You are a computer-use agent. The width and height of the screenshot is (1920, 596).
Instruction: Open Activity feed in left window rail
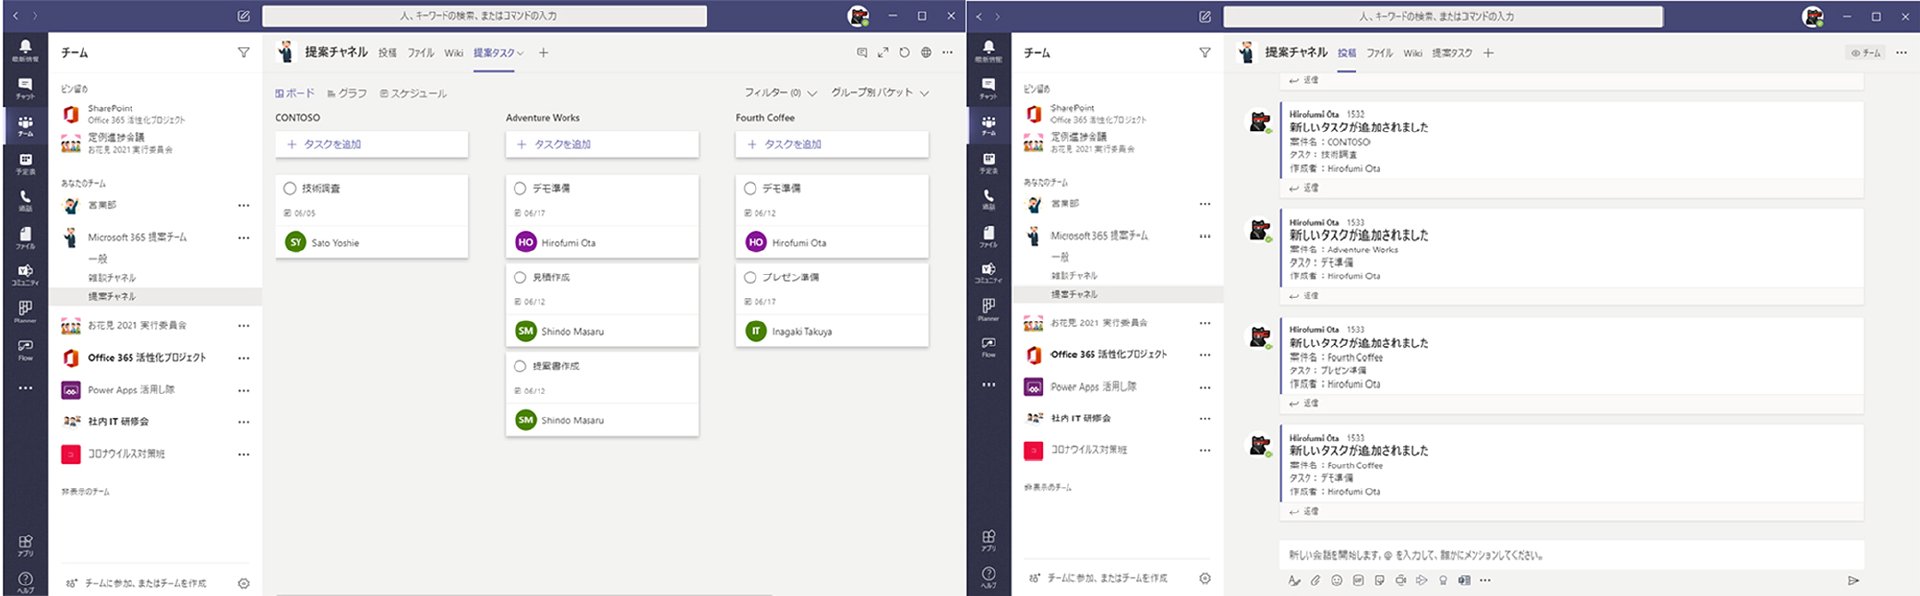click(x=25, y=50)
